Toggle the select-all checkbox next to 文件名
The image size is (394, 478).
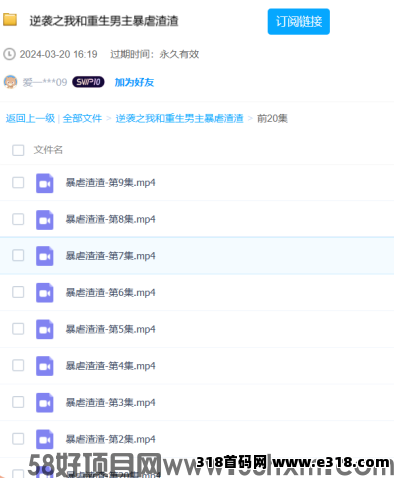pos(18,150)
